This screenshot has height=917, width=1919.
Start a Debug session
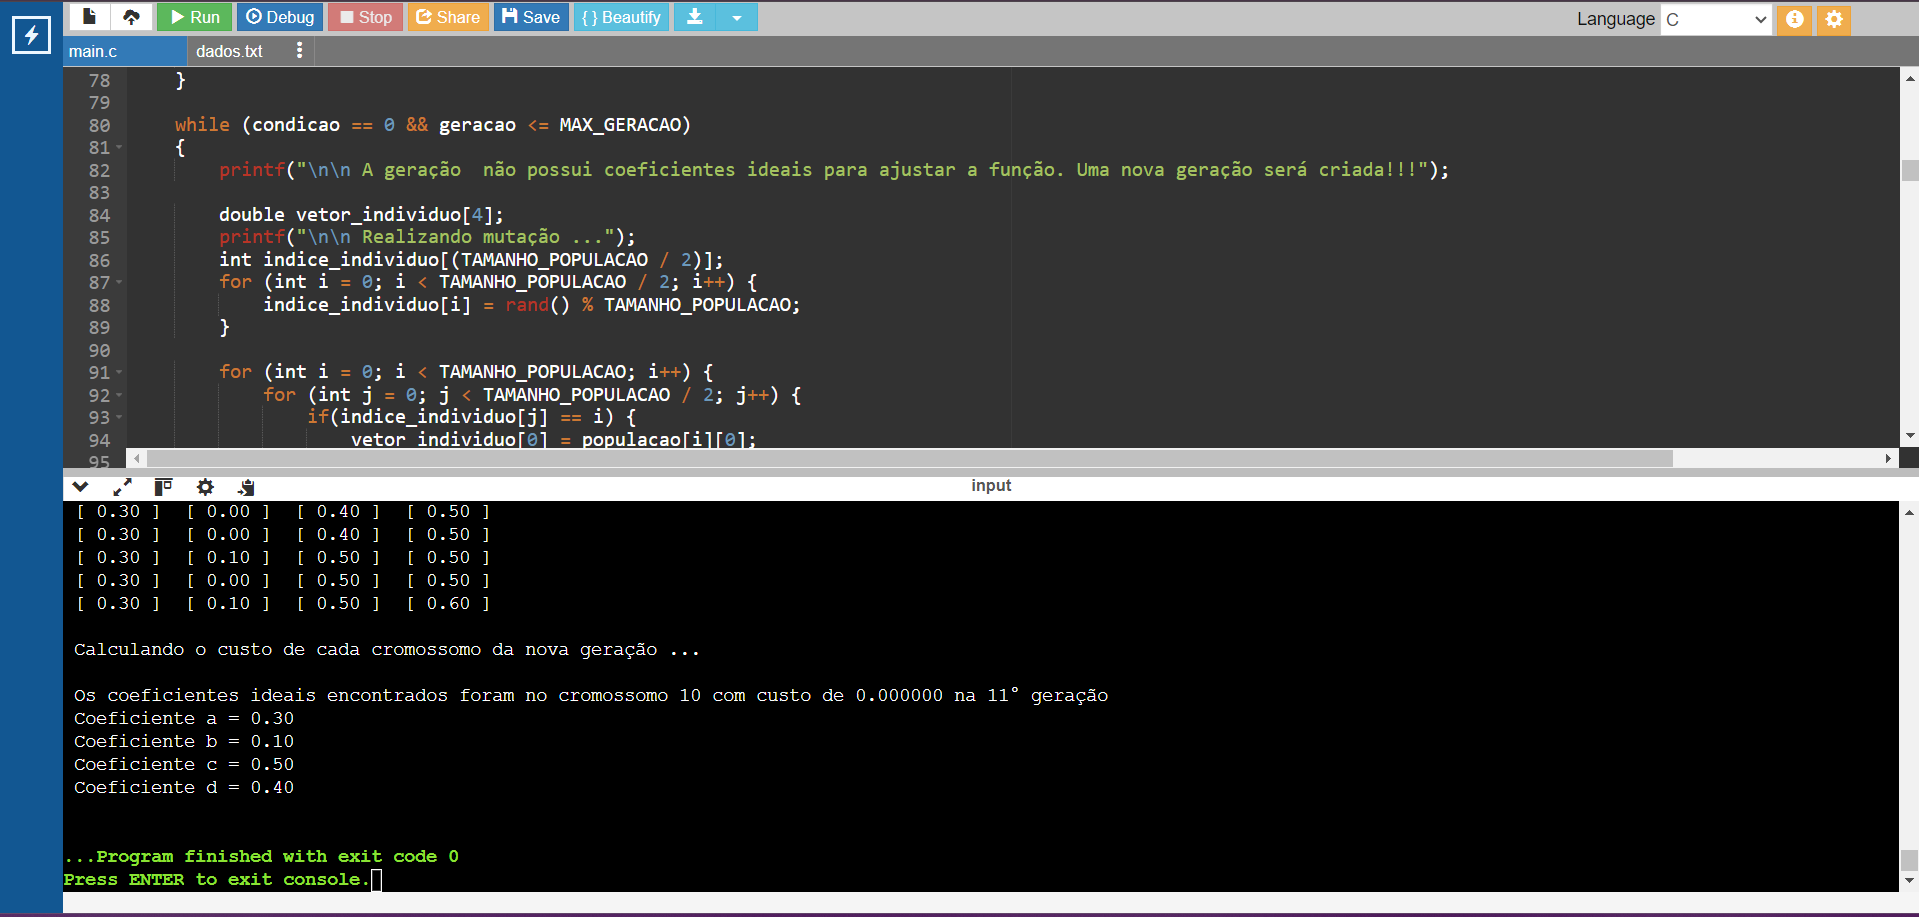280,16
